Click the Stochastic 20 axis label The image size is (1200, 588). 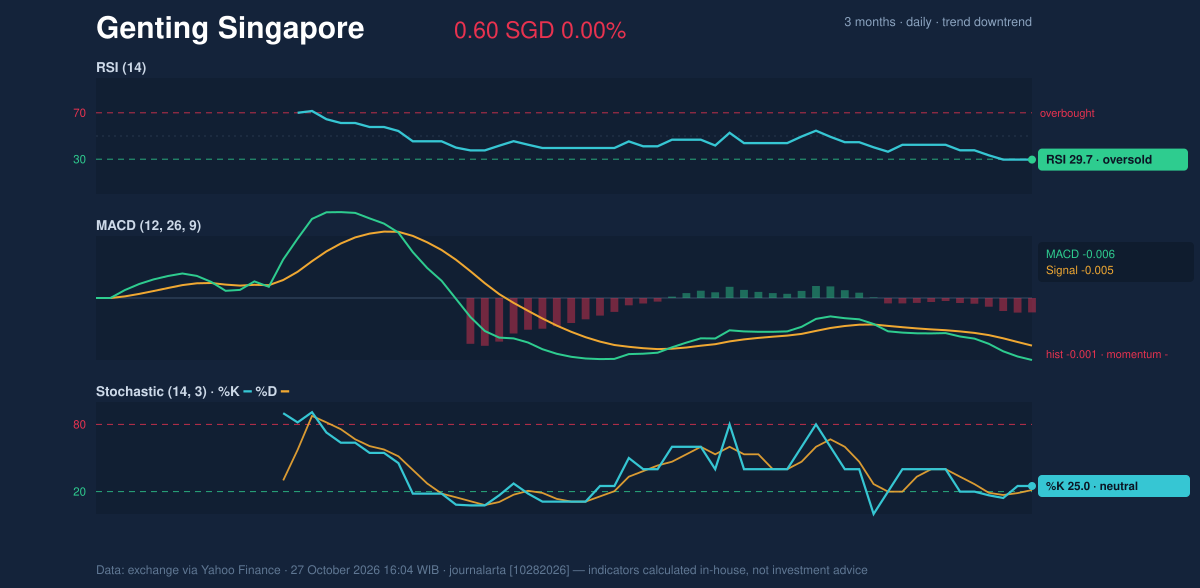coord(79,491)
